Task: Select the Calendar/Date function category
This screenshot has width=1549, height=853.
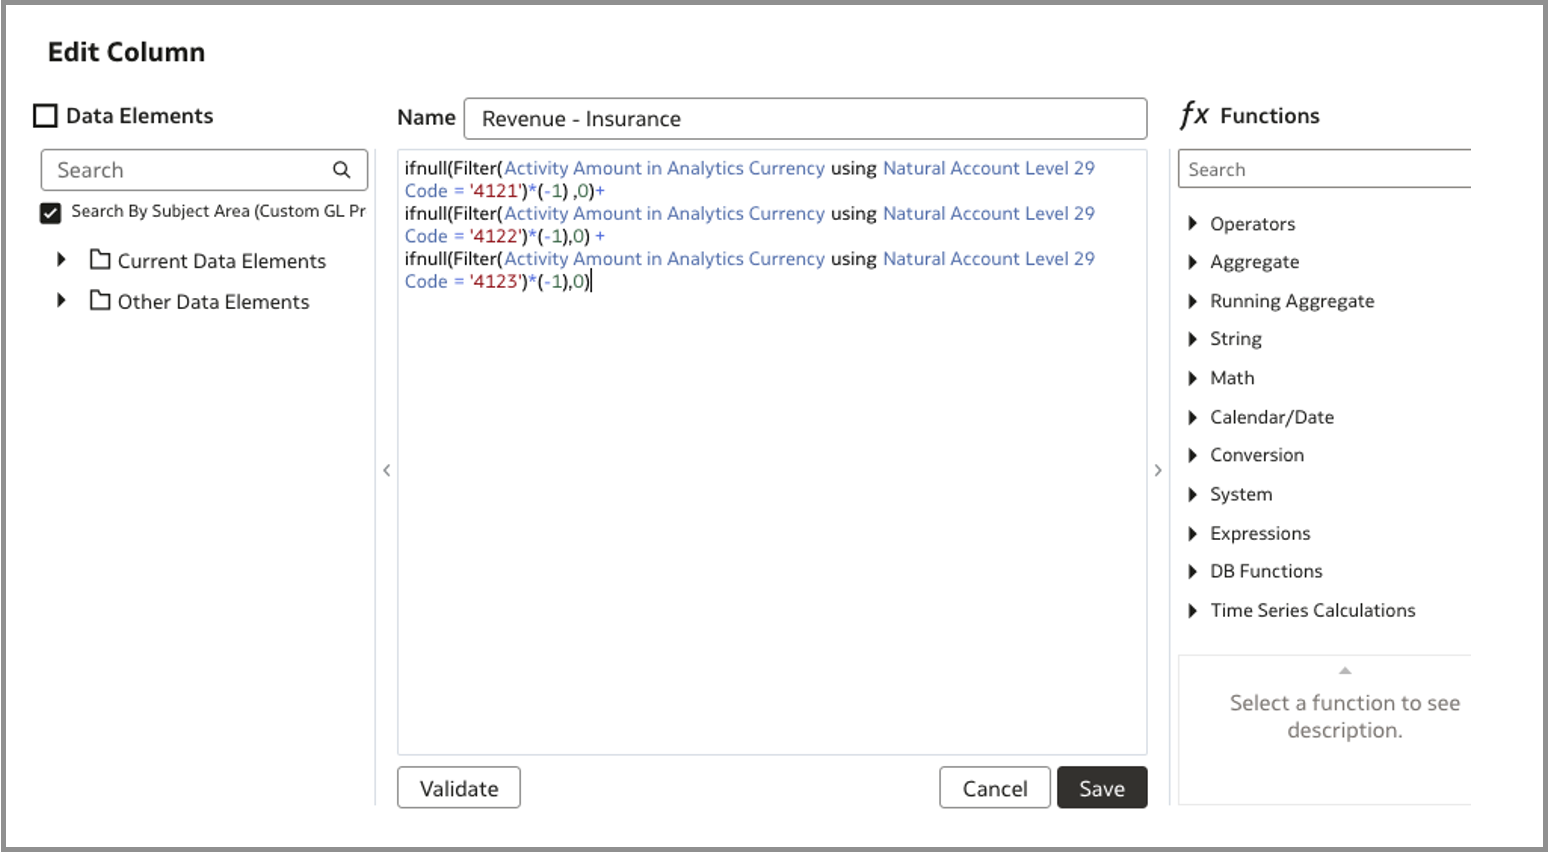Action: point(1271,417)
